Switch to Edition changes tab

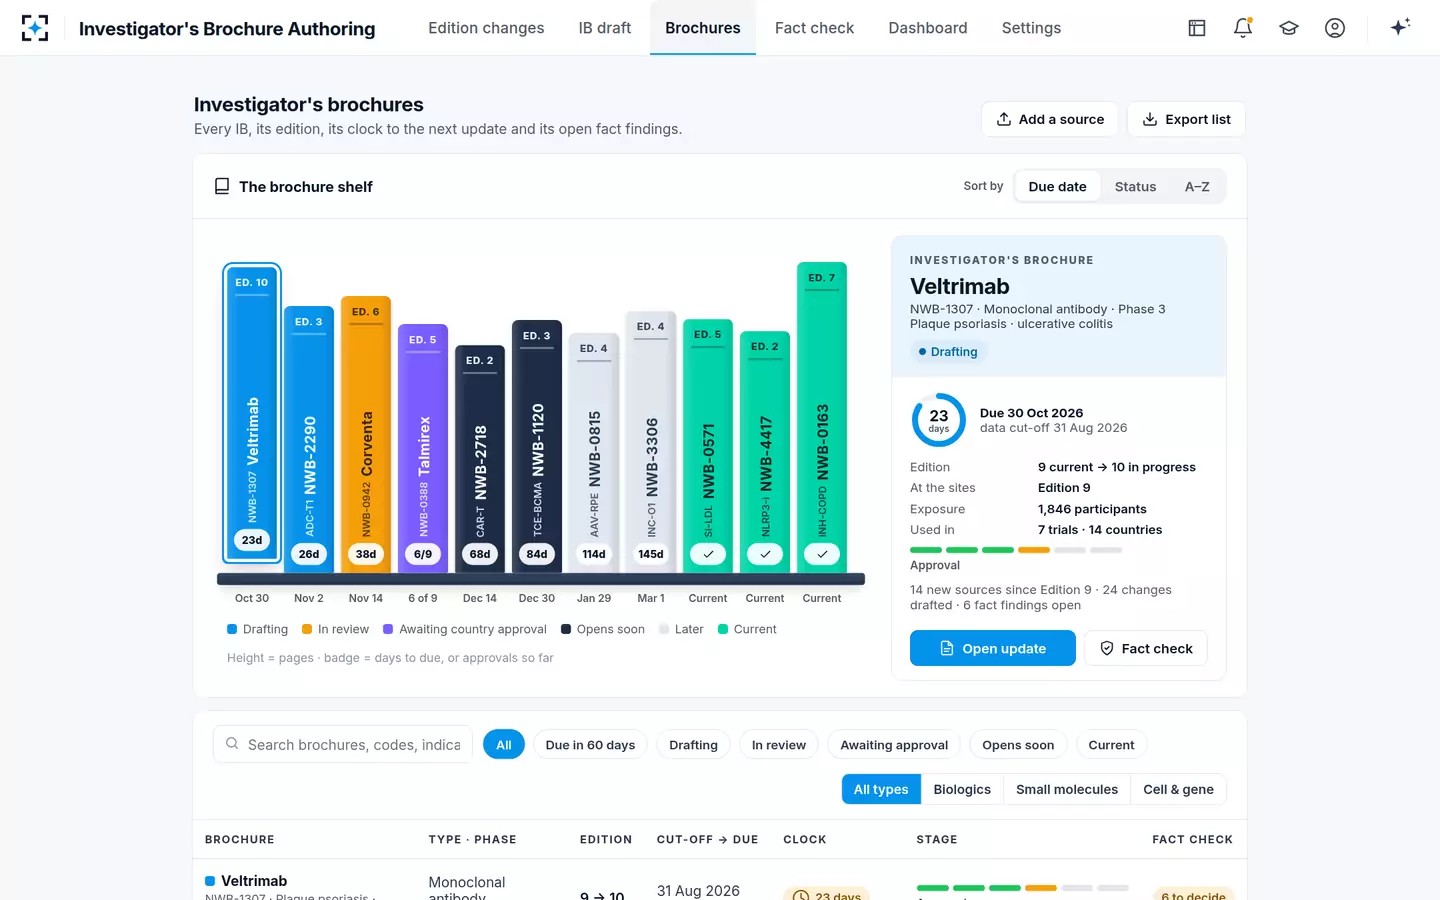click(x=486, y=28)
